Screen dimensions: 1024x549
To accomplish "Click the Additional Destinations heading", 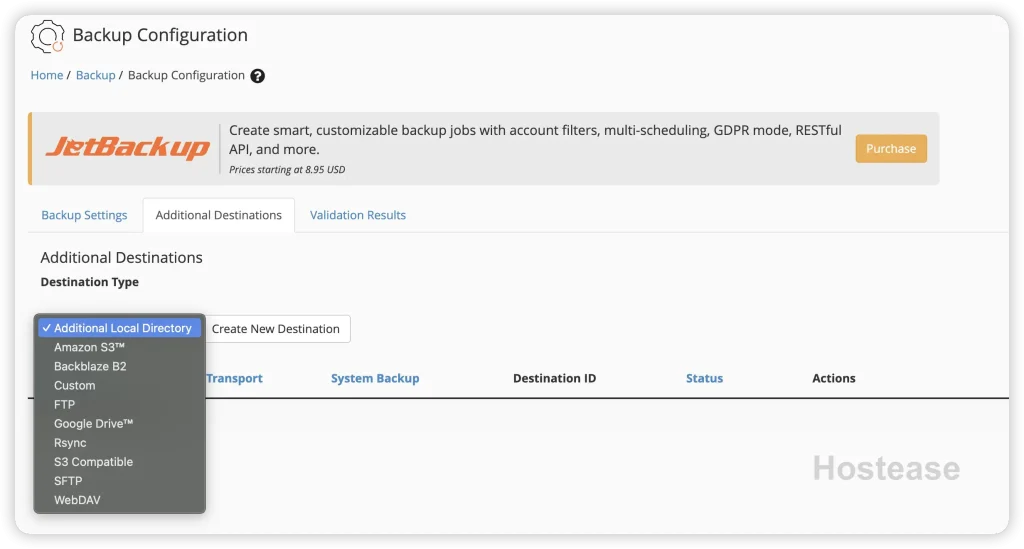I will 121,257.
